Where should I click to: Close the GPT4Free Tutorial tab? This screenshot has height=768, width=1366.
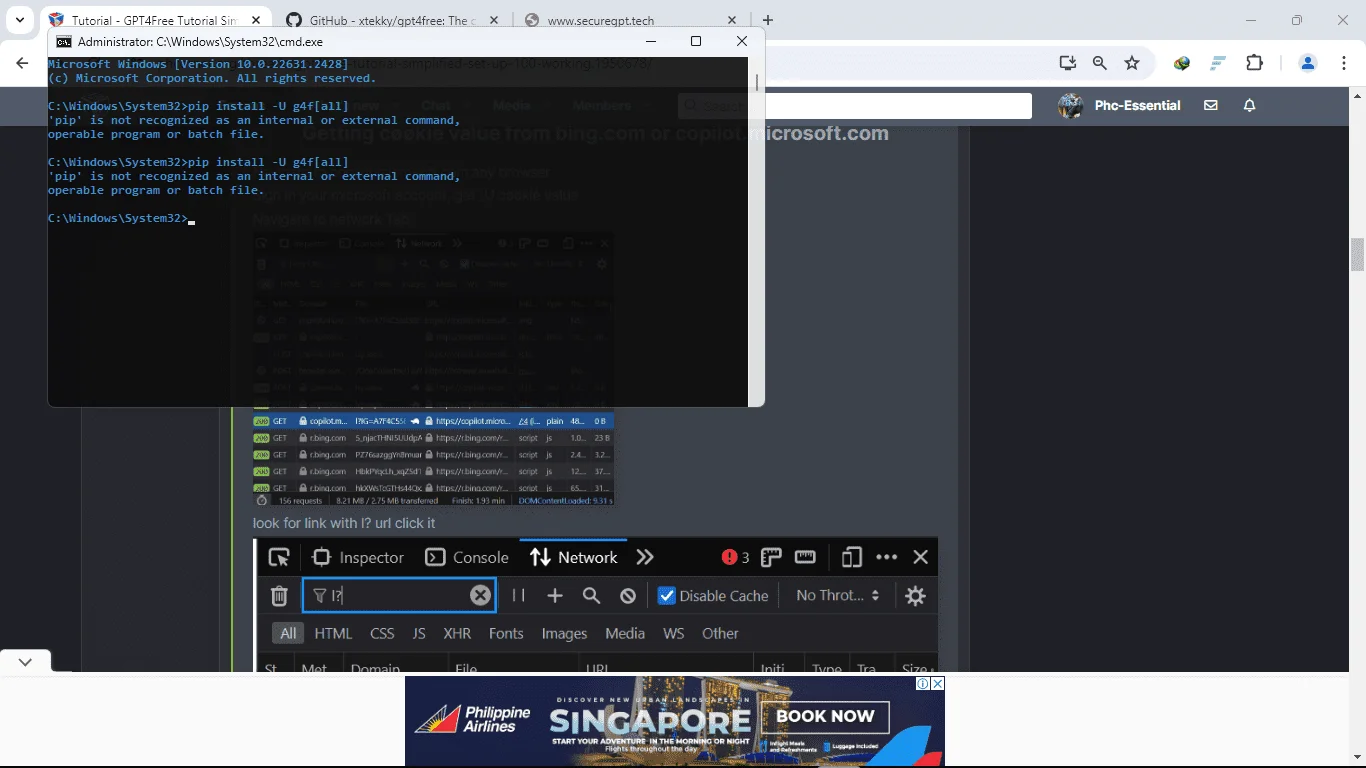(x=257, y=20)
